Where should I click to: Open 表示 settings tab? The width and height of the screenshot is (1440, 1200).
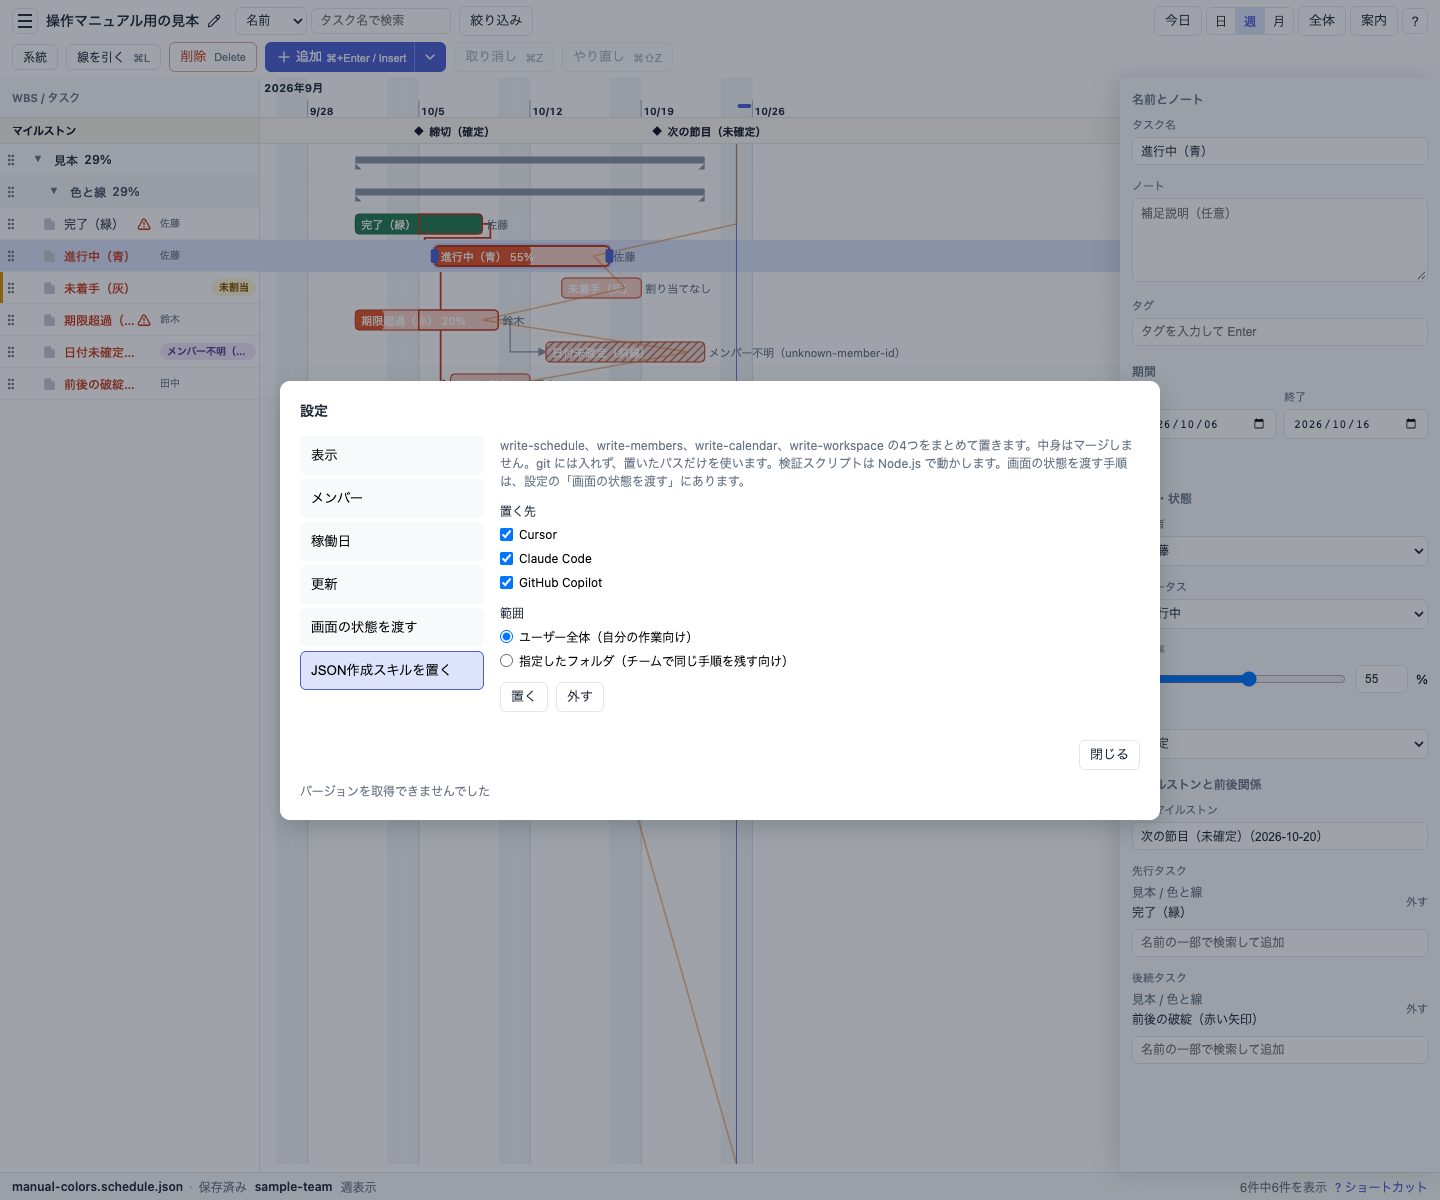pyautogui.click(x=392, y=455)
